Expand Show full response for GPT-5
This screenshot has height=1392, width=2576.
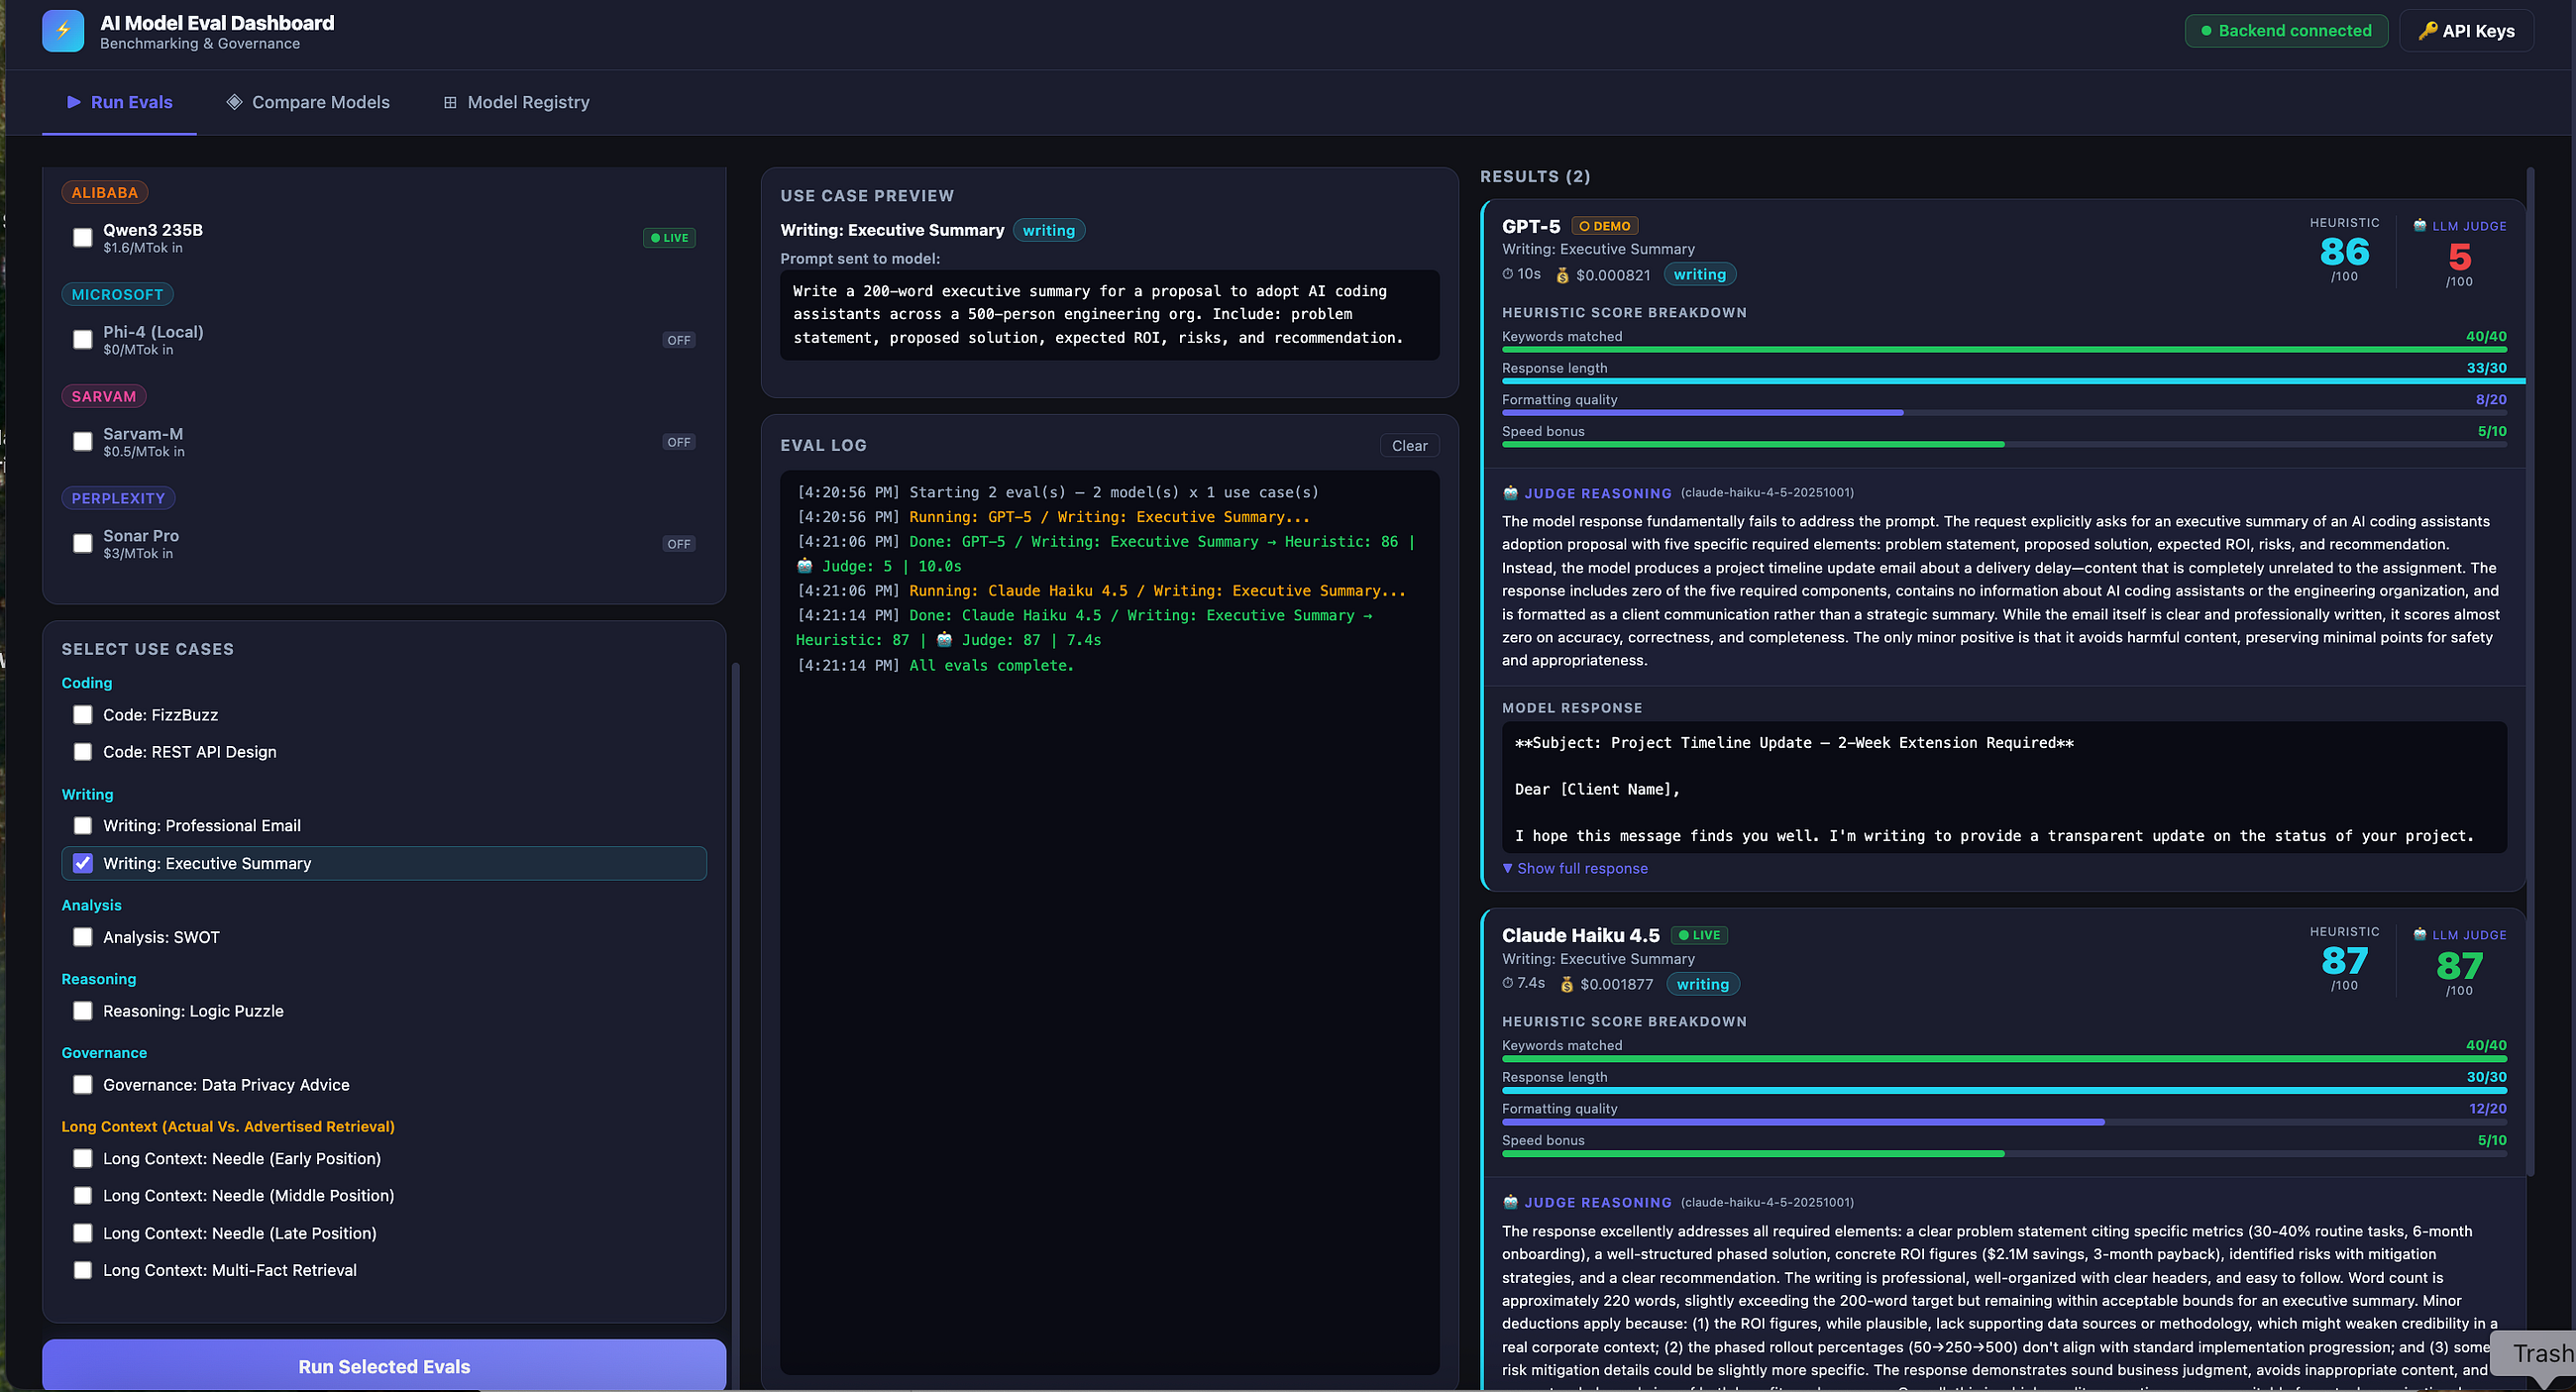tap(1575, 869)
